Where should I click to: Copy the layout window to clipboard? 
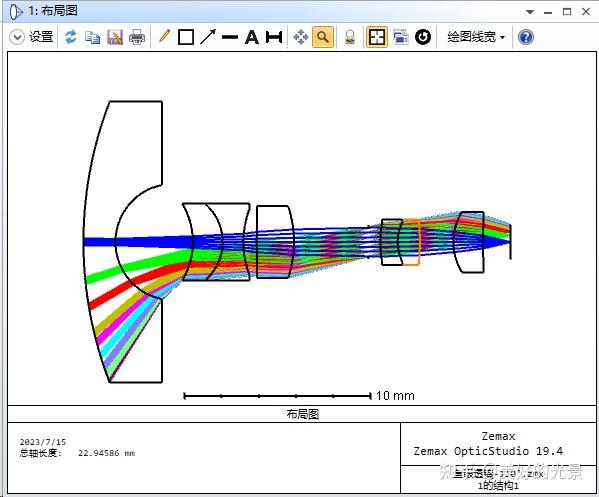(92, 37)
